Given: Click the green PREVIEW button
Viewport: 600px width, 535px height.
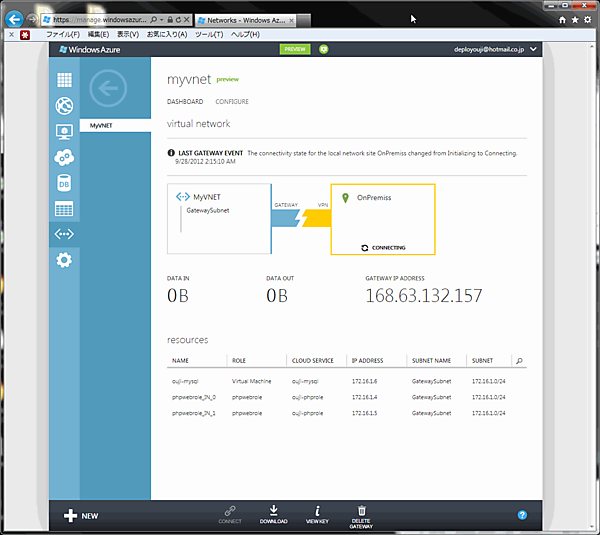Looking at the screenshot, I should pos(295,49).
